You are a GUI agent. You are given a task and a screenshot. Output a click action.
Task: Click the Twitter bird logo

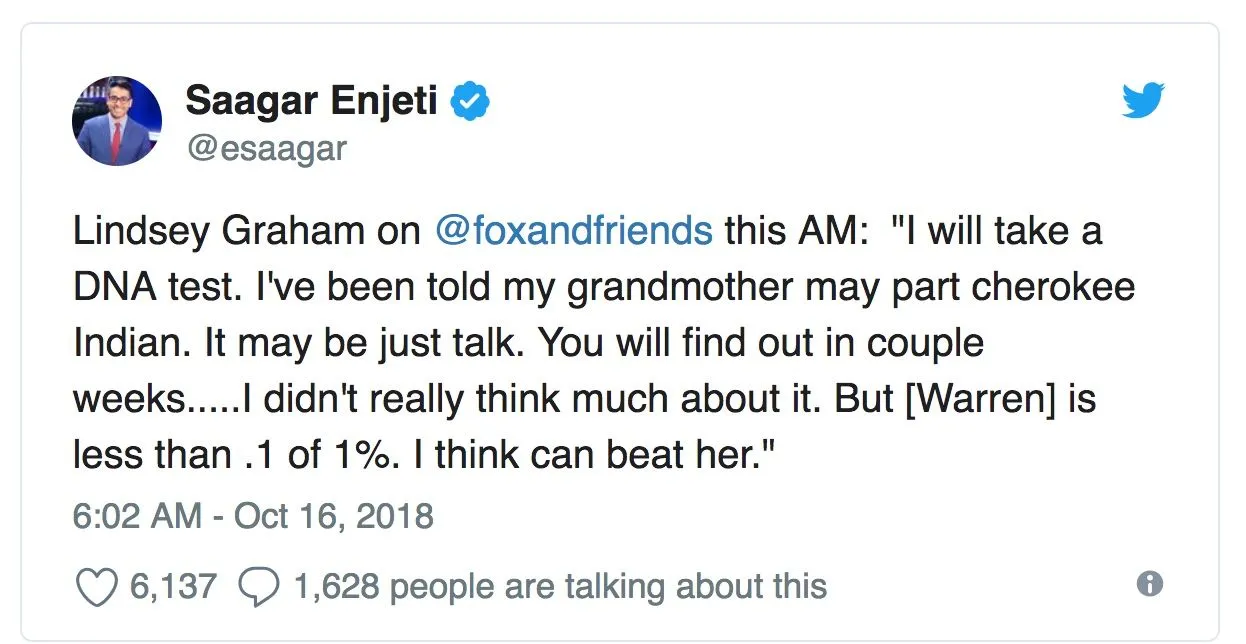1143,101
